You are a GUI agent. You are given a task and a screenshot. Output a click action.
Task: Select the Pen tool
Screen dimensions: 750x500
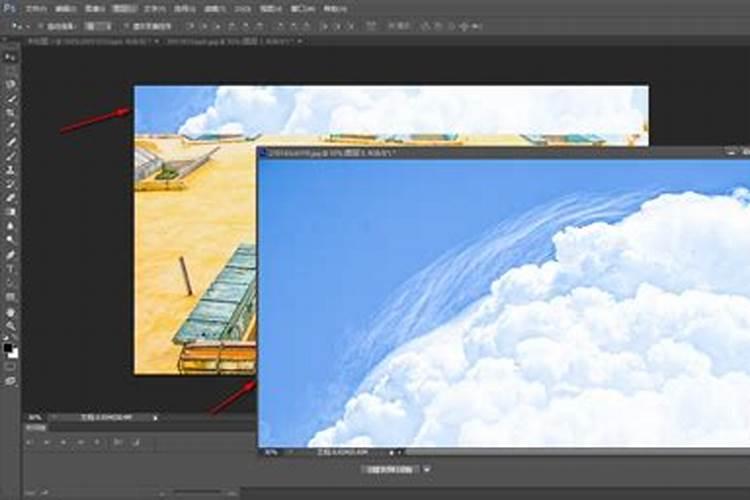click(x=10, y=255)
